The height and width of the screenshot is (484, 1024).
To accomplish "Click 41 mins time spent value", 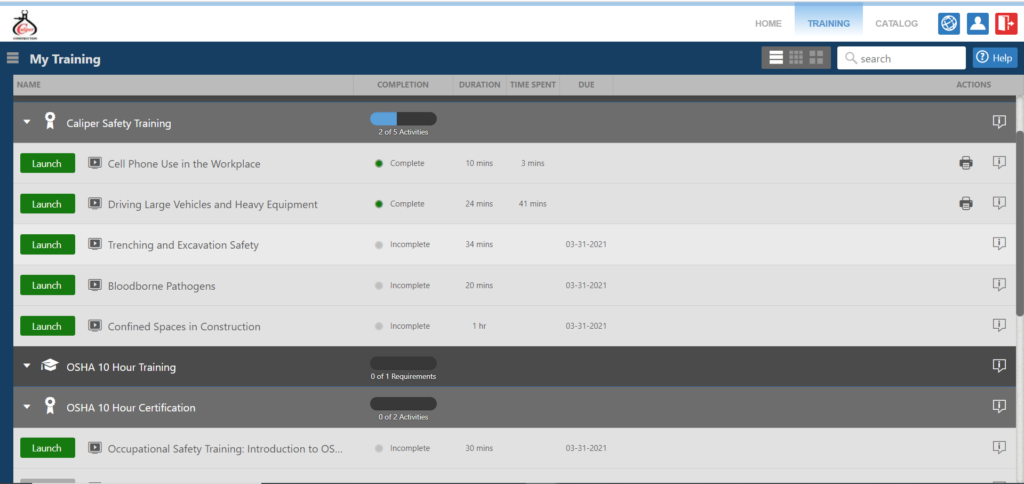I will click(533, 204).
